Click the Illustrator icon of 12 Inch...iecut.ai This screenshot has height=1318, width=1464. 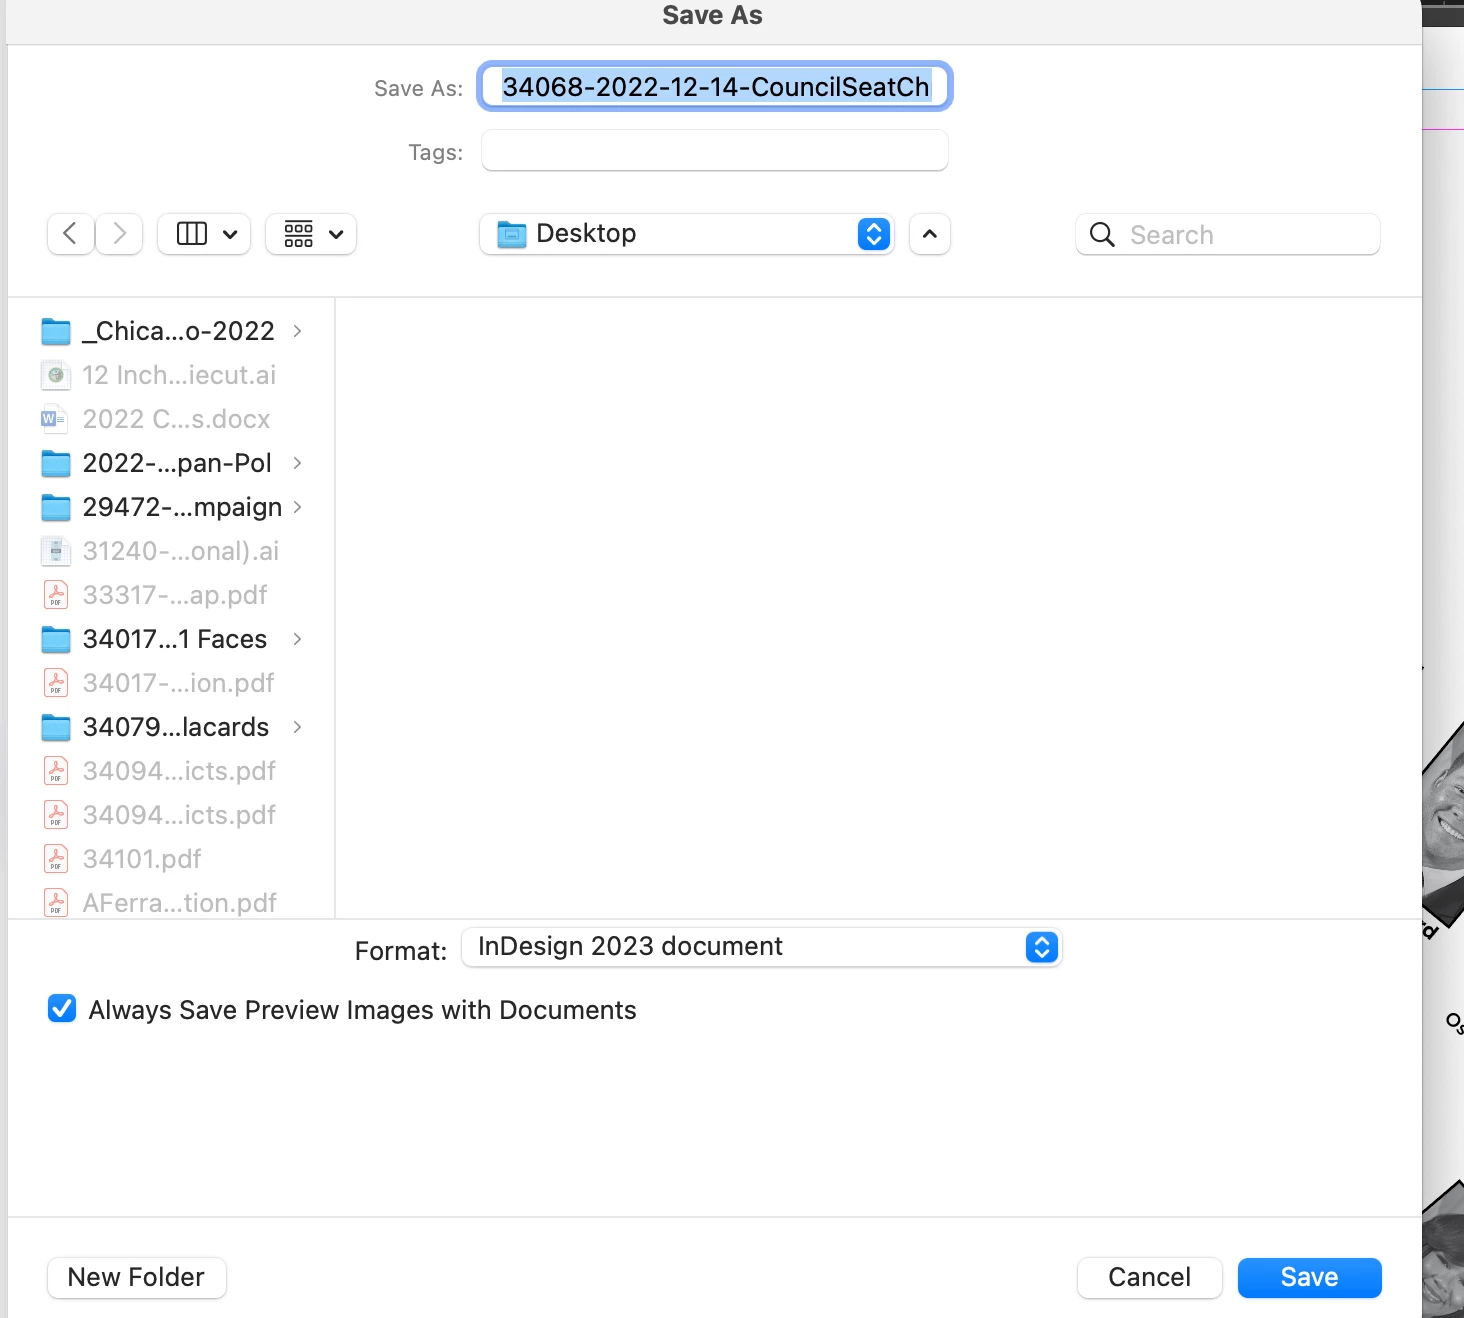click(x=55, y=375)
